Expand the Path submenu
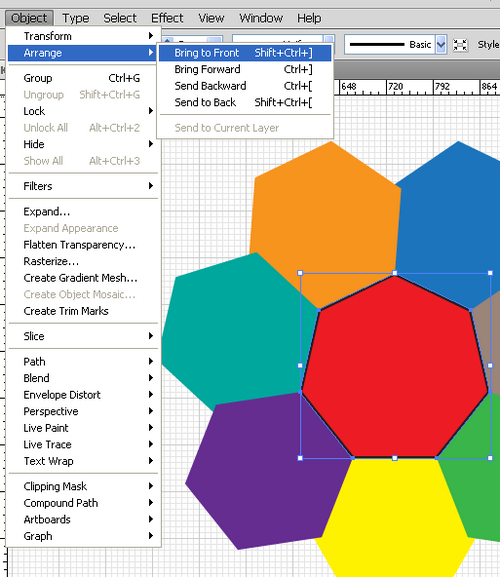The image size is (500, 577). pyautogui.click(x=83, y=361)
